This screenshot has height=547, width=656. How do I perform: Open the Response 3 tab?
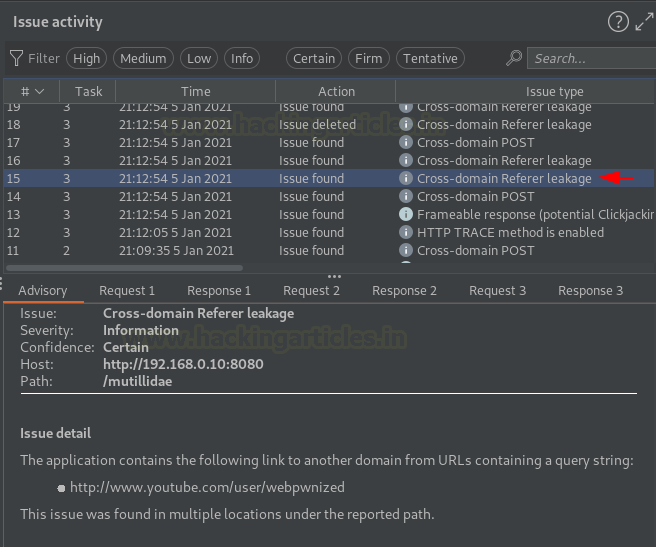(x=590, y=291)
